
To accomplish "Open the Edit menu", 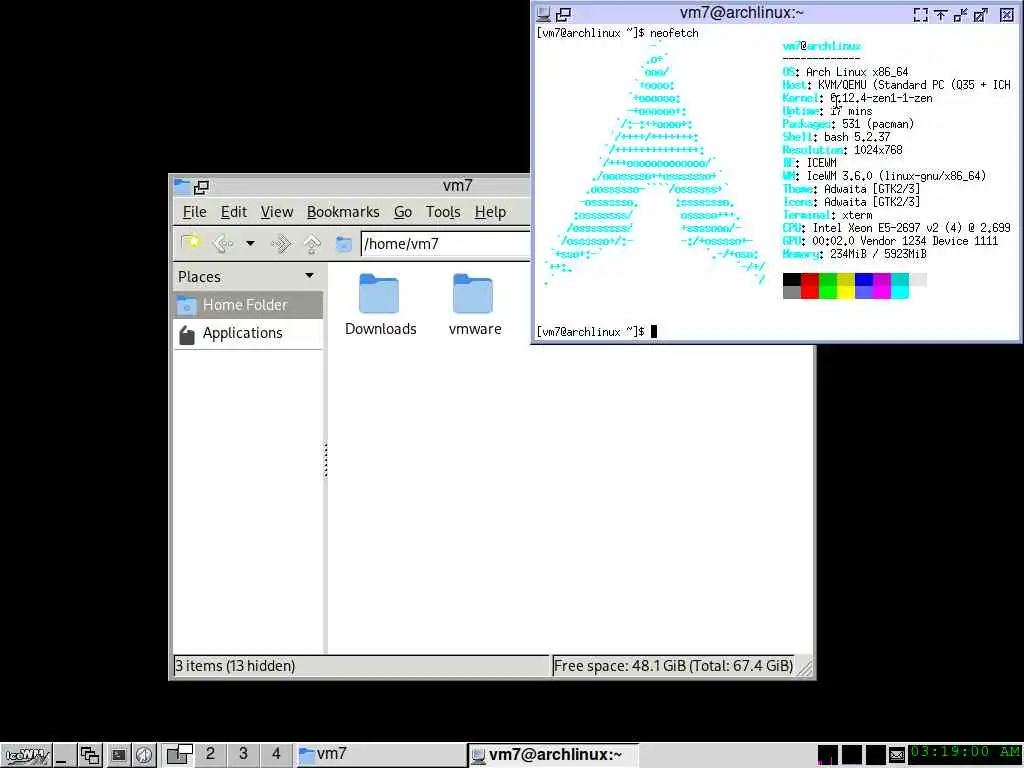I will coord(233,212).
